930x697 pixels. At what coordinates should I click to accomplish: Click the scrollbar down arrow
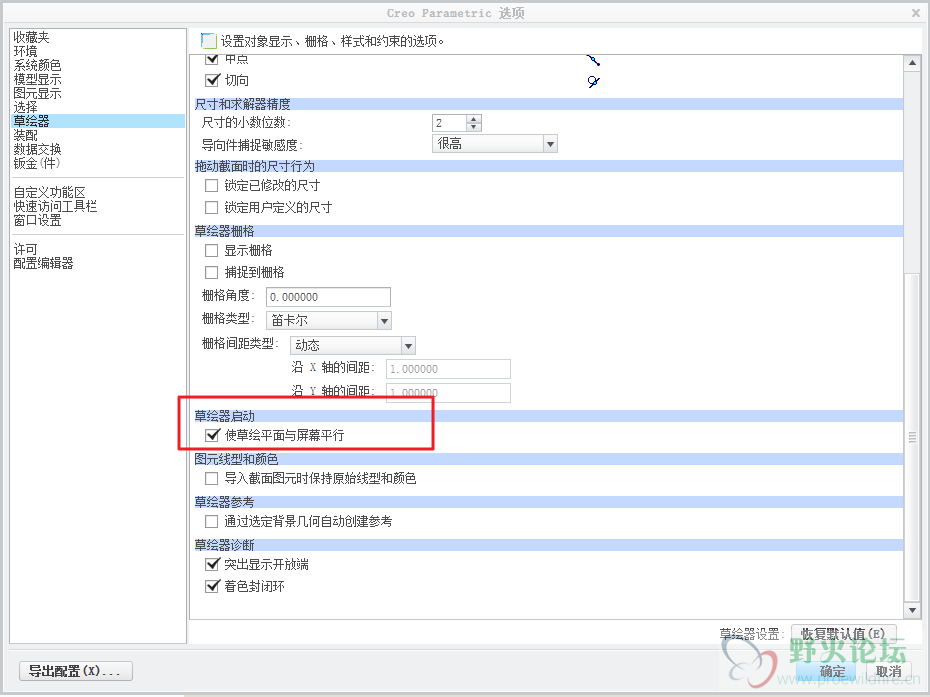[x=912, y=610]
